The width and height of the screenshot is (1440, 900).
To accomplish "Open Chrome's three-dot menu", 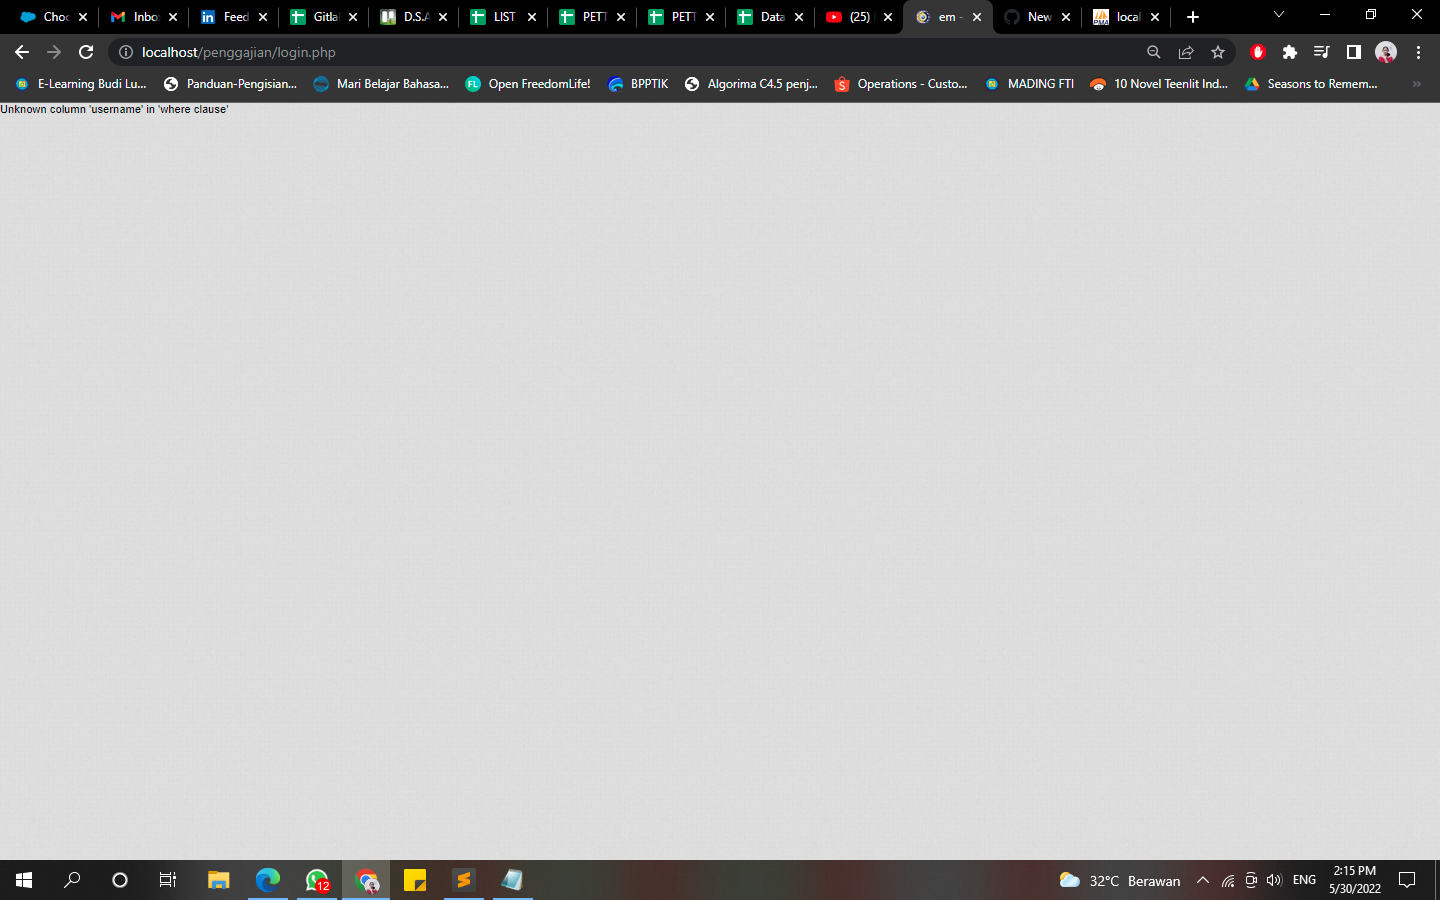I will (x=1419, y=52).
